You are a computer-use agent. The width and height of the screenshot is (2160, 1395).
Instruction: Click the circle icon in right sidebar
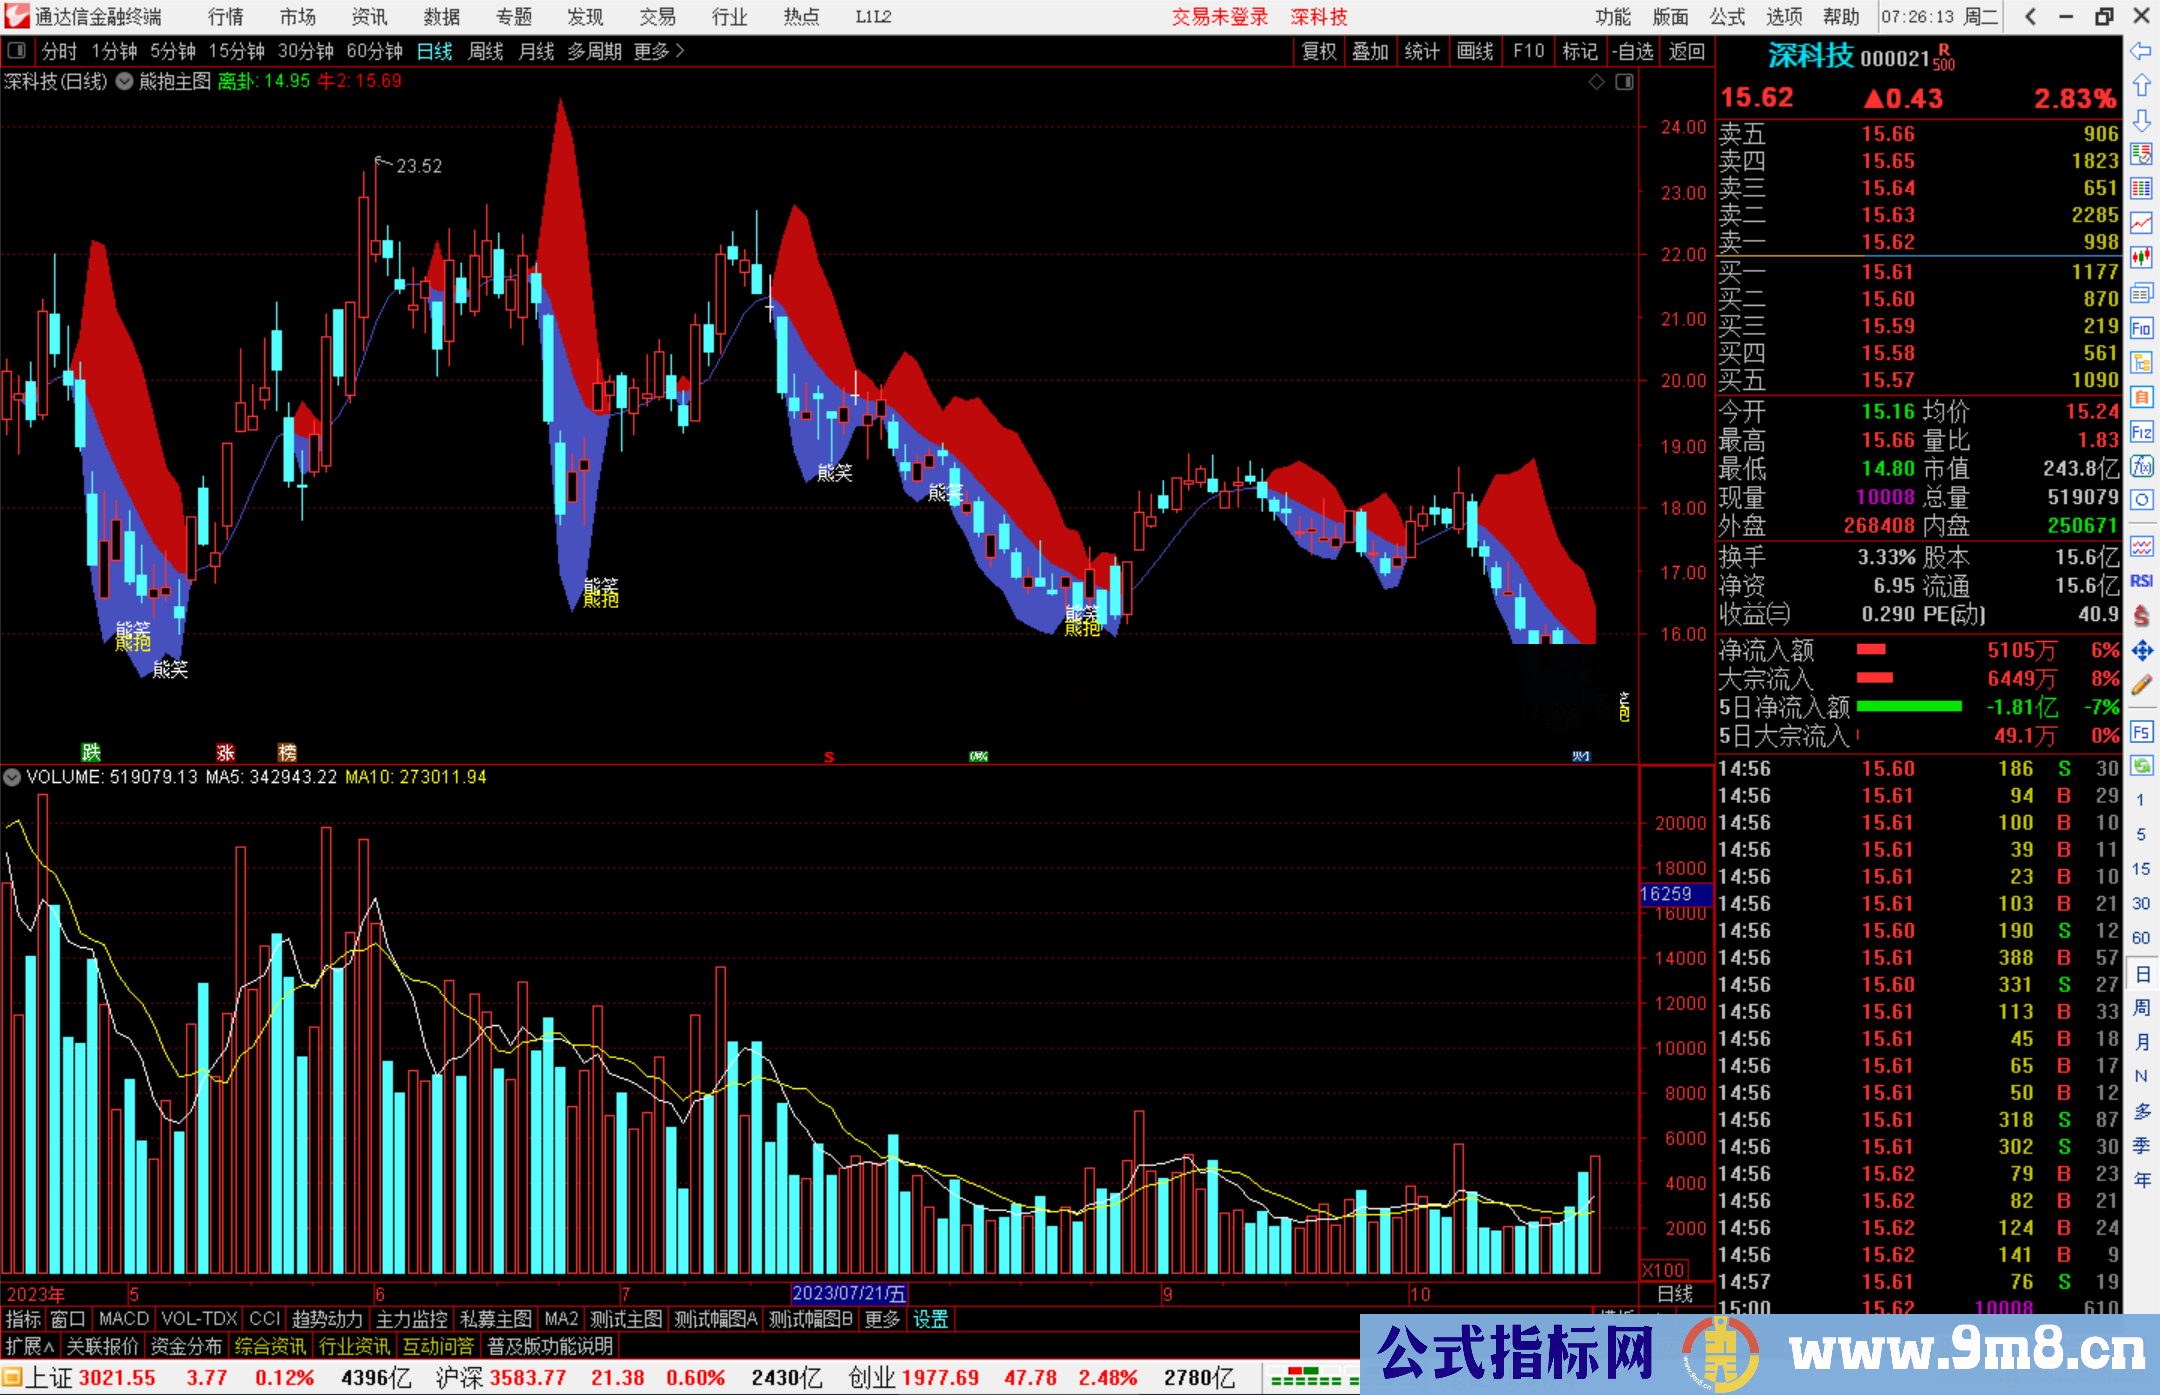(2141, 500)
